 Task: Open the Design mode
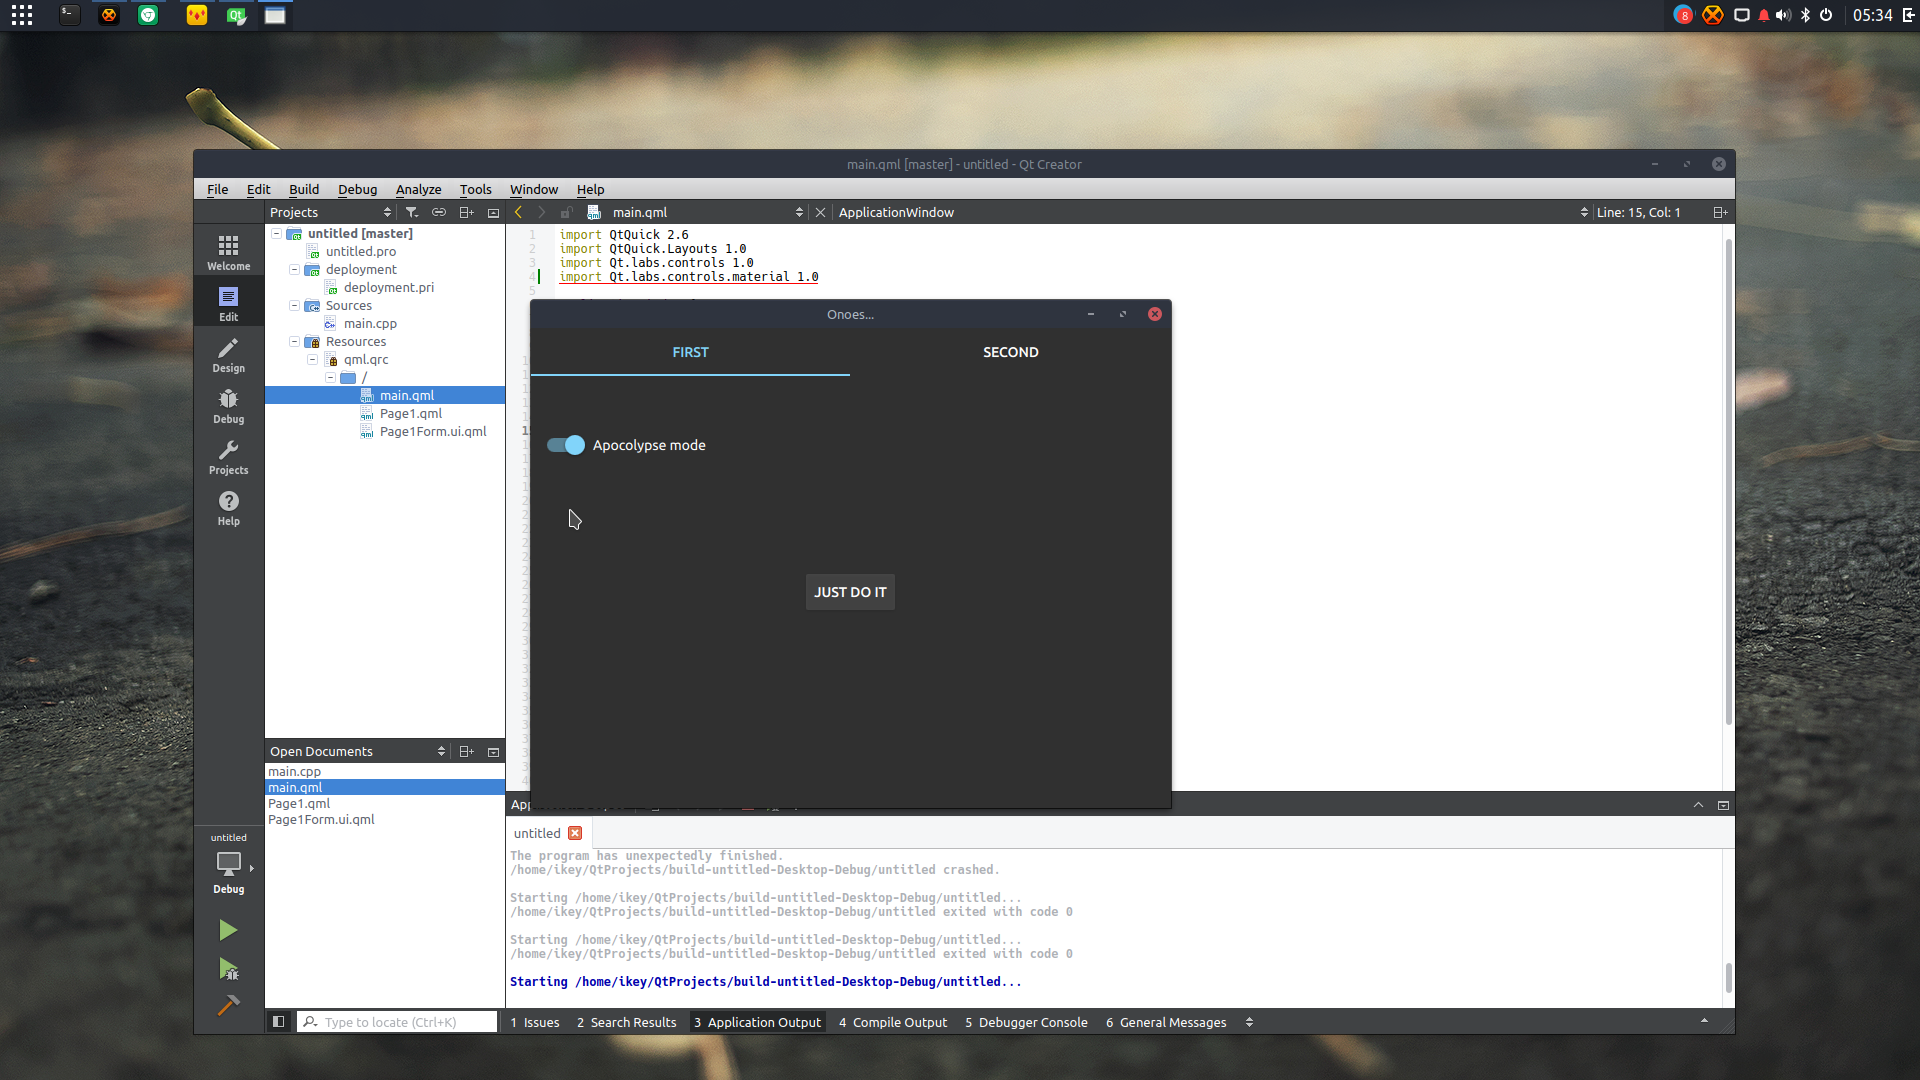click(x=229, y=355)
